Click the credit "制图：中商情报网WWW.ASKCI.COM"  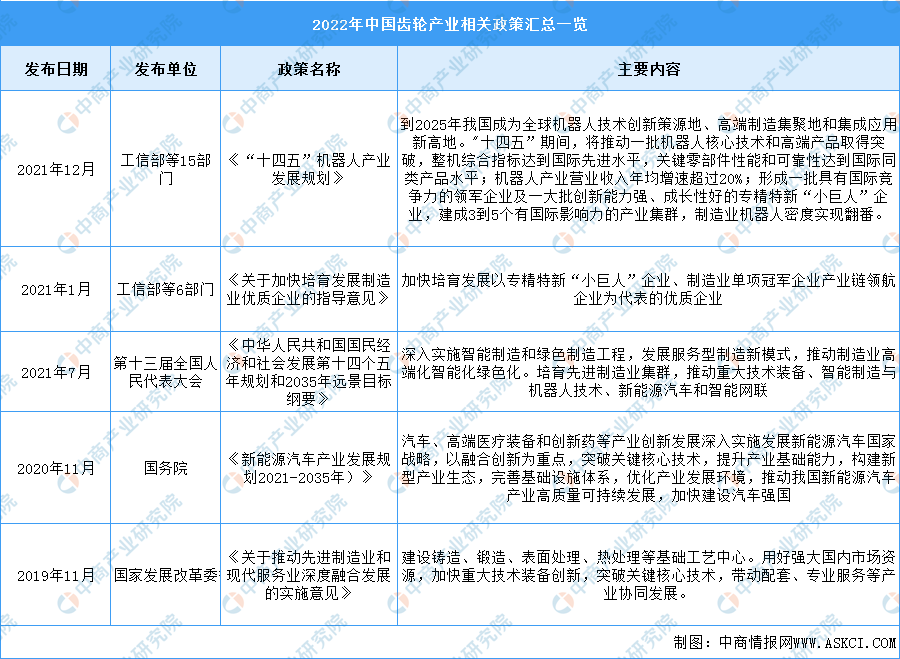click(785, 642)
